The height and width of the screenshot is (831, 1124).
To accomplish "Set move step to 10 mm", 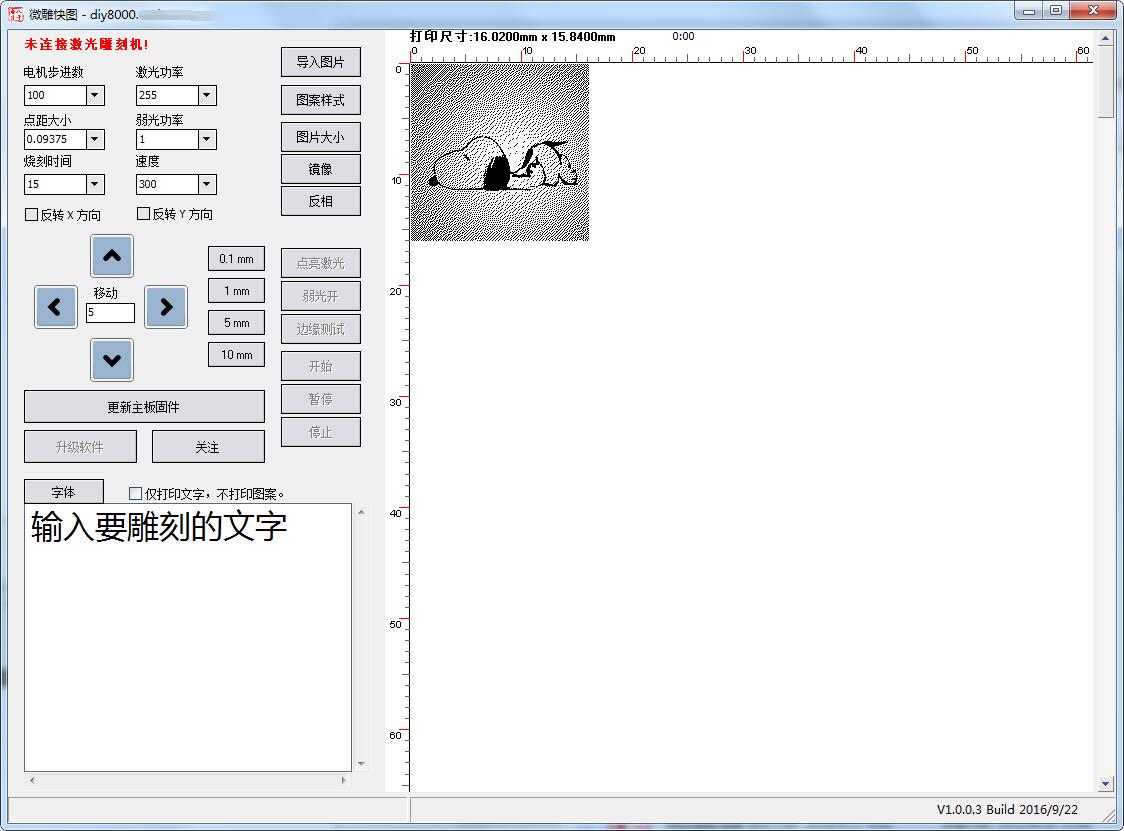I will coord(237,355).
